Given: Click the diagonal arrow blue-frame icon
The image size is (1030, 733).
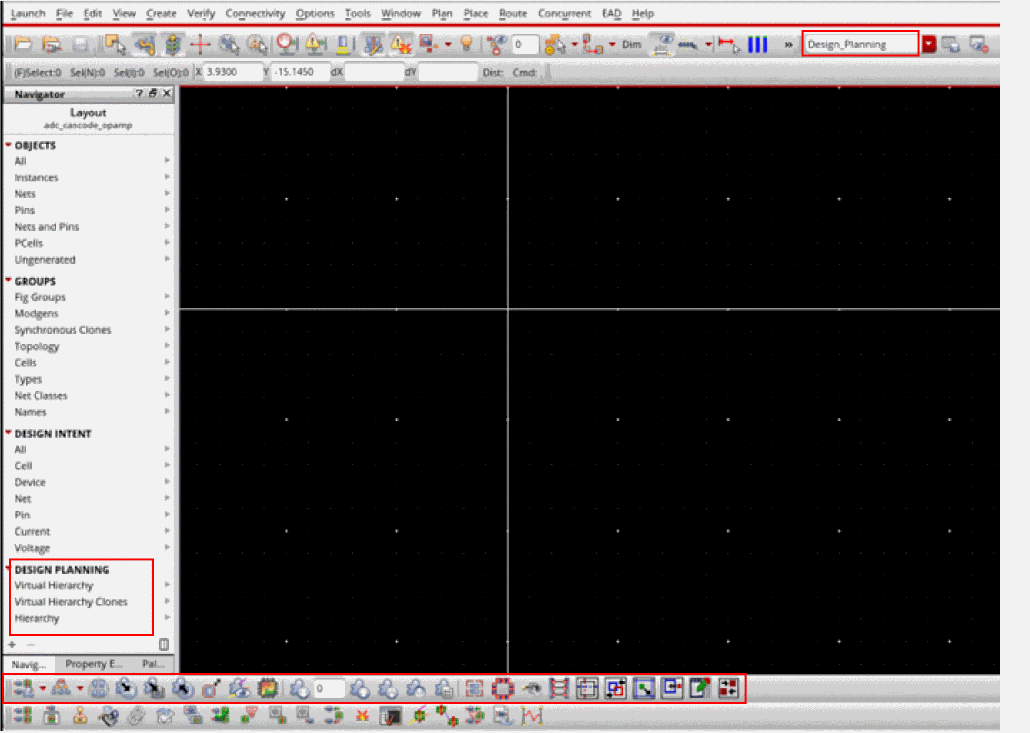Looking at the screenshot, I should click(x=644, y=688).
